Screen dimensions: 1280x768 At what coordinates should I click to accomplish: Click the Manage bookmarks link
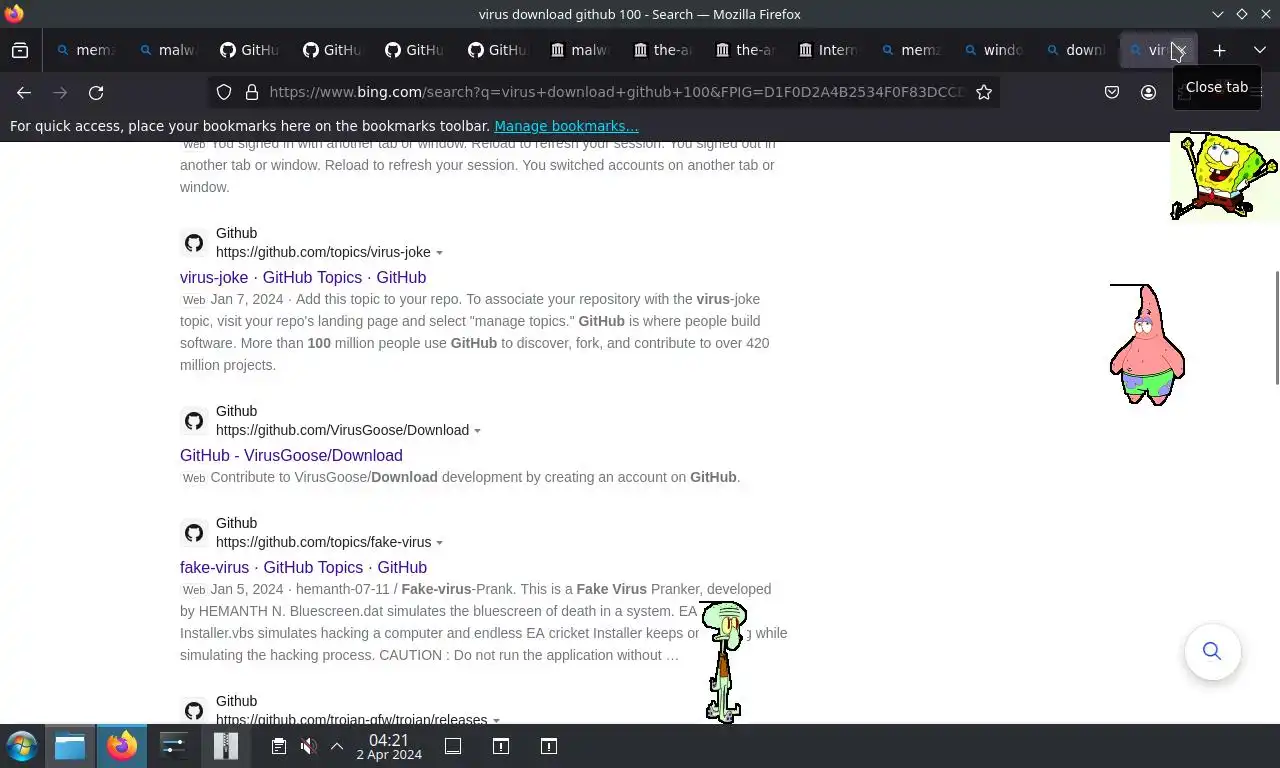[566, 126]
